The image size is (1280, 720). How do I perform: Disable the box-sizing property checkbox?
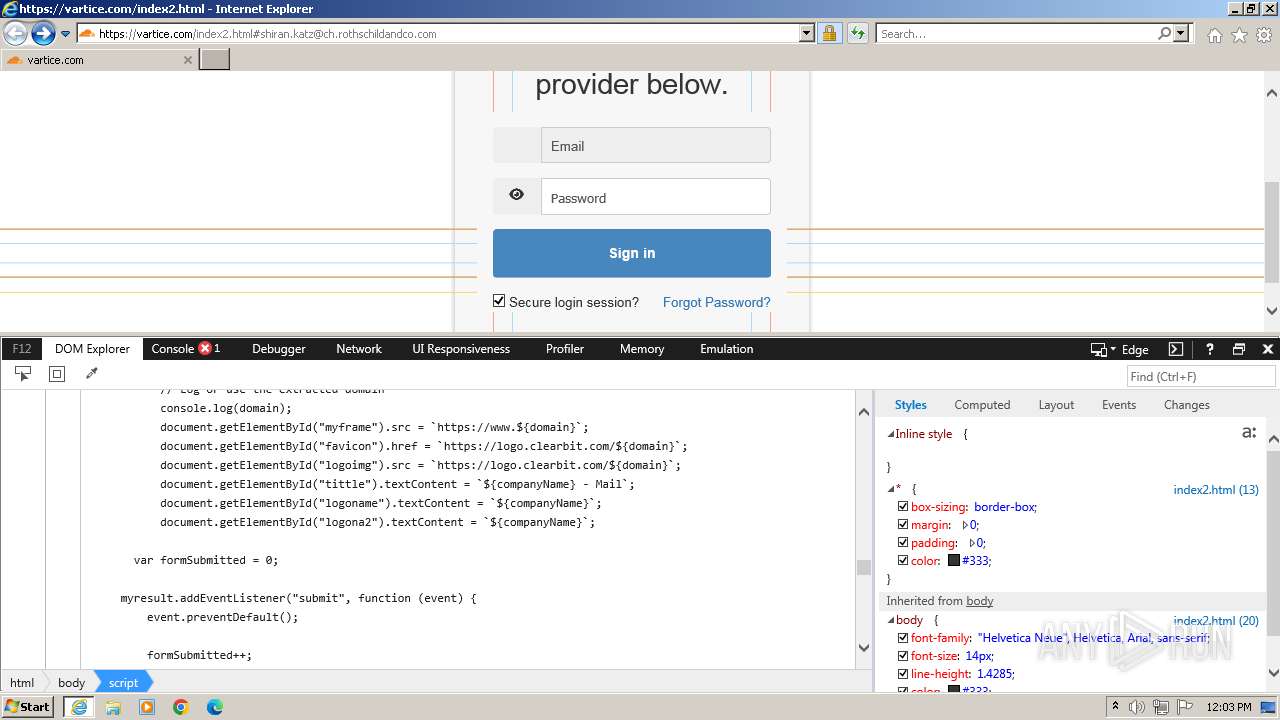903,507
